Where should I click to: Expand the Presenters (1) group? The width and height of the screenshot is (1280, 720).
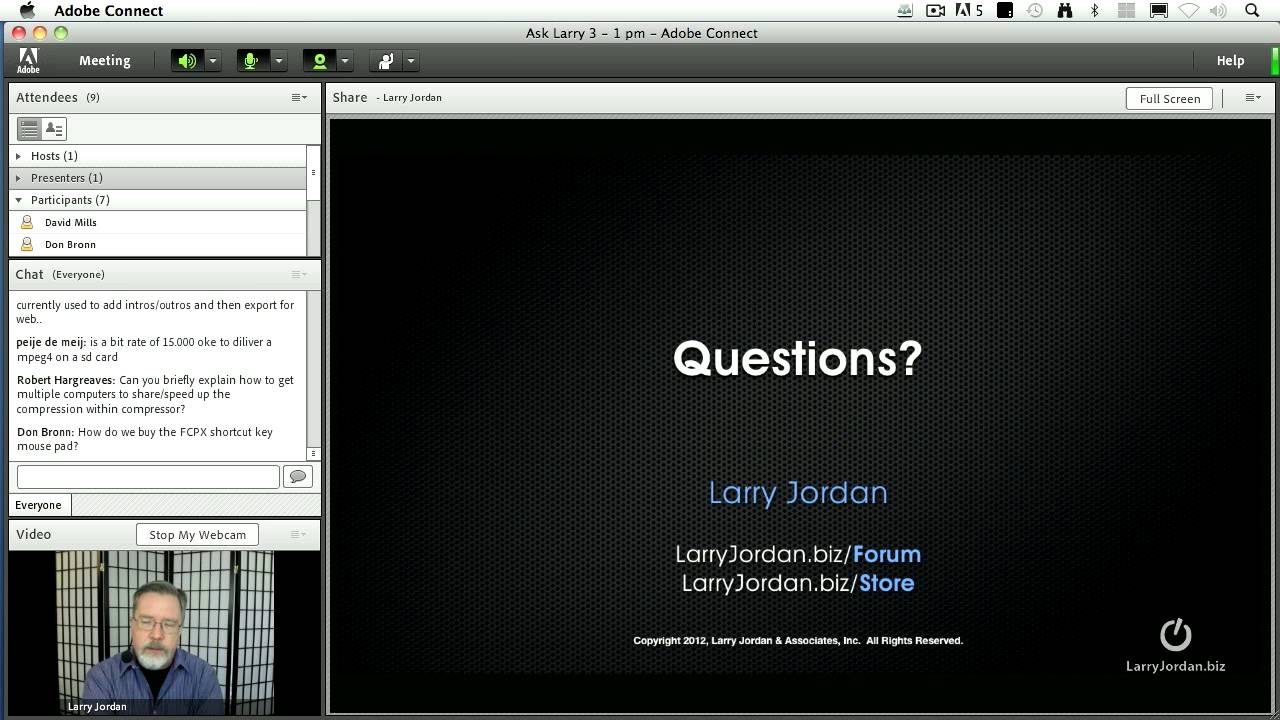pos(19,178)
